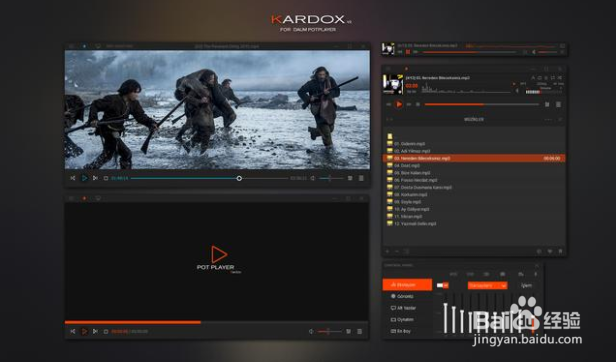Toggle the playlist icon at music player's far right
The width and height of the screenshot is (616, 362).
point(558,104)
